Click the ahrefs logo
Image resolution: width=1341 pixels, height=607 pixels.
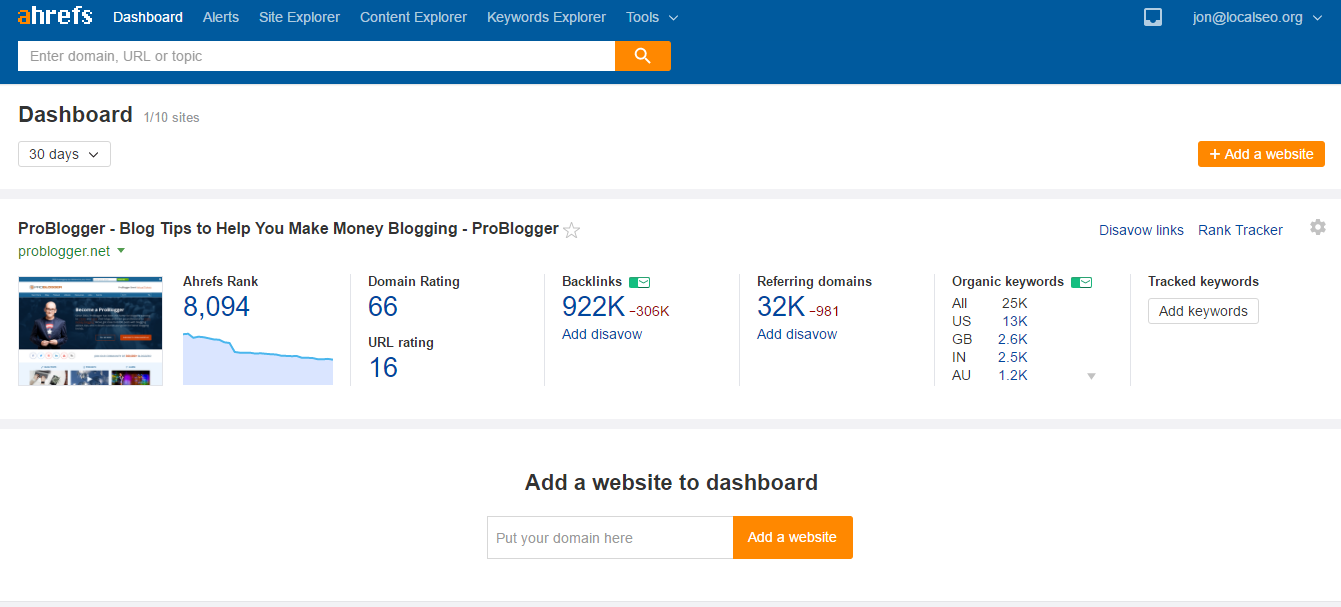(55, 16)
